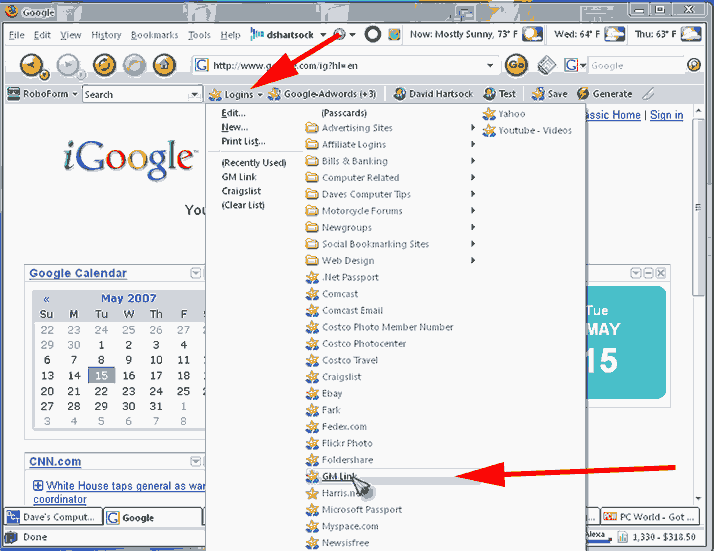
Task: Select the David Hartsock identity
Action: point(434,94)
